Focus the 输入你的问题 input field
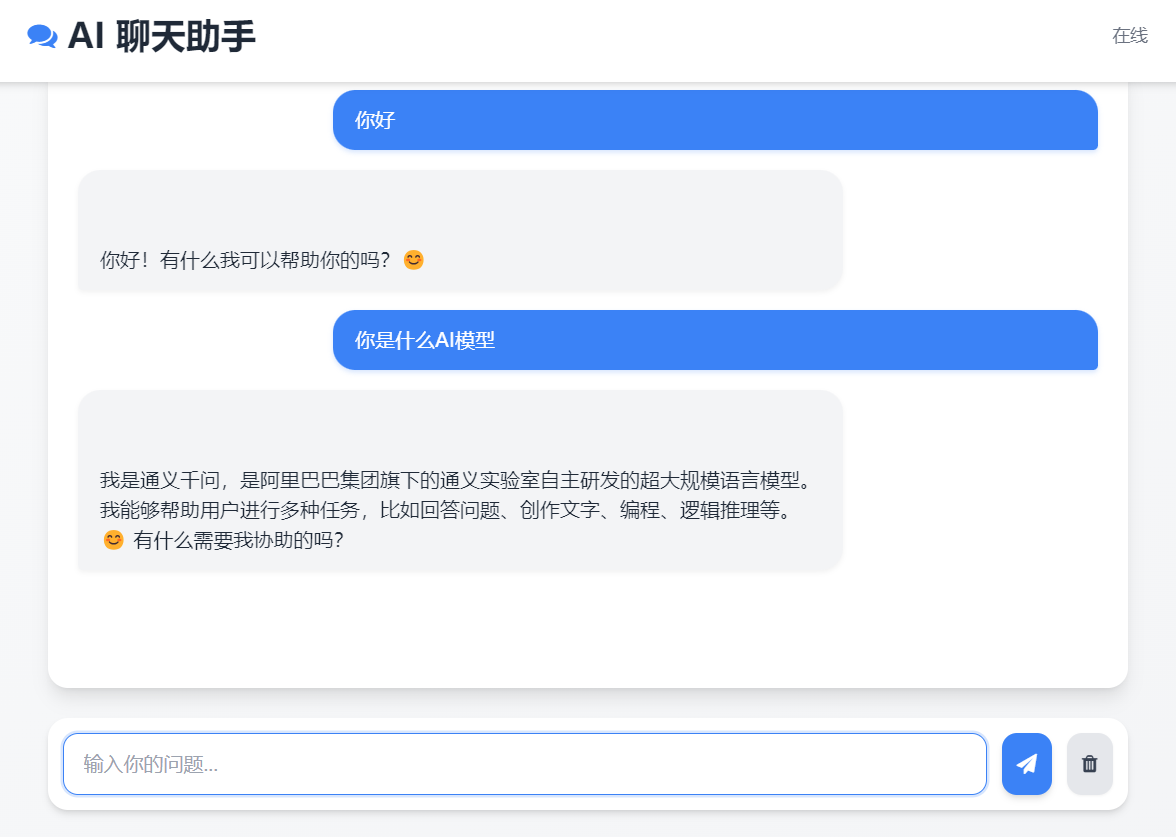 tap(524, 764)
